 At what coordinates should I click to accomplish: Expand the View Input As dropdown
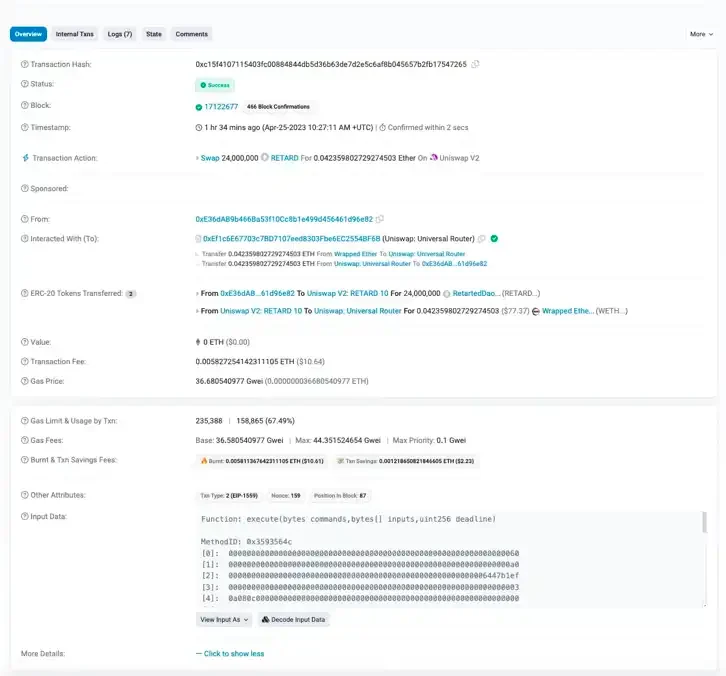[x=224, y=620]
